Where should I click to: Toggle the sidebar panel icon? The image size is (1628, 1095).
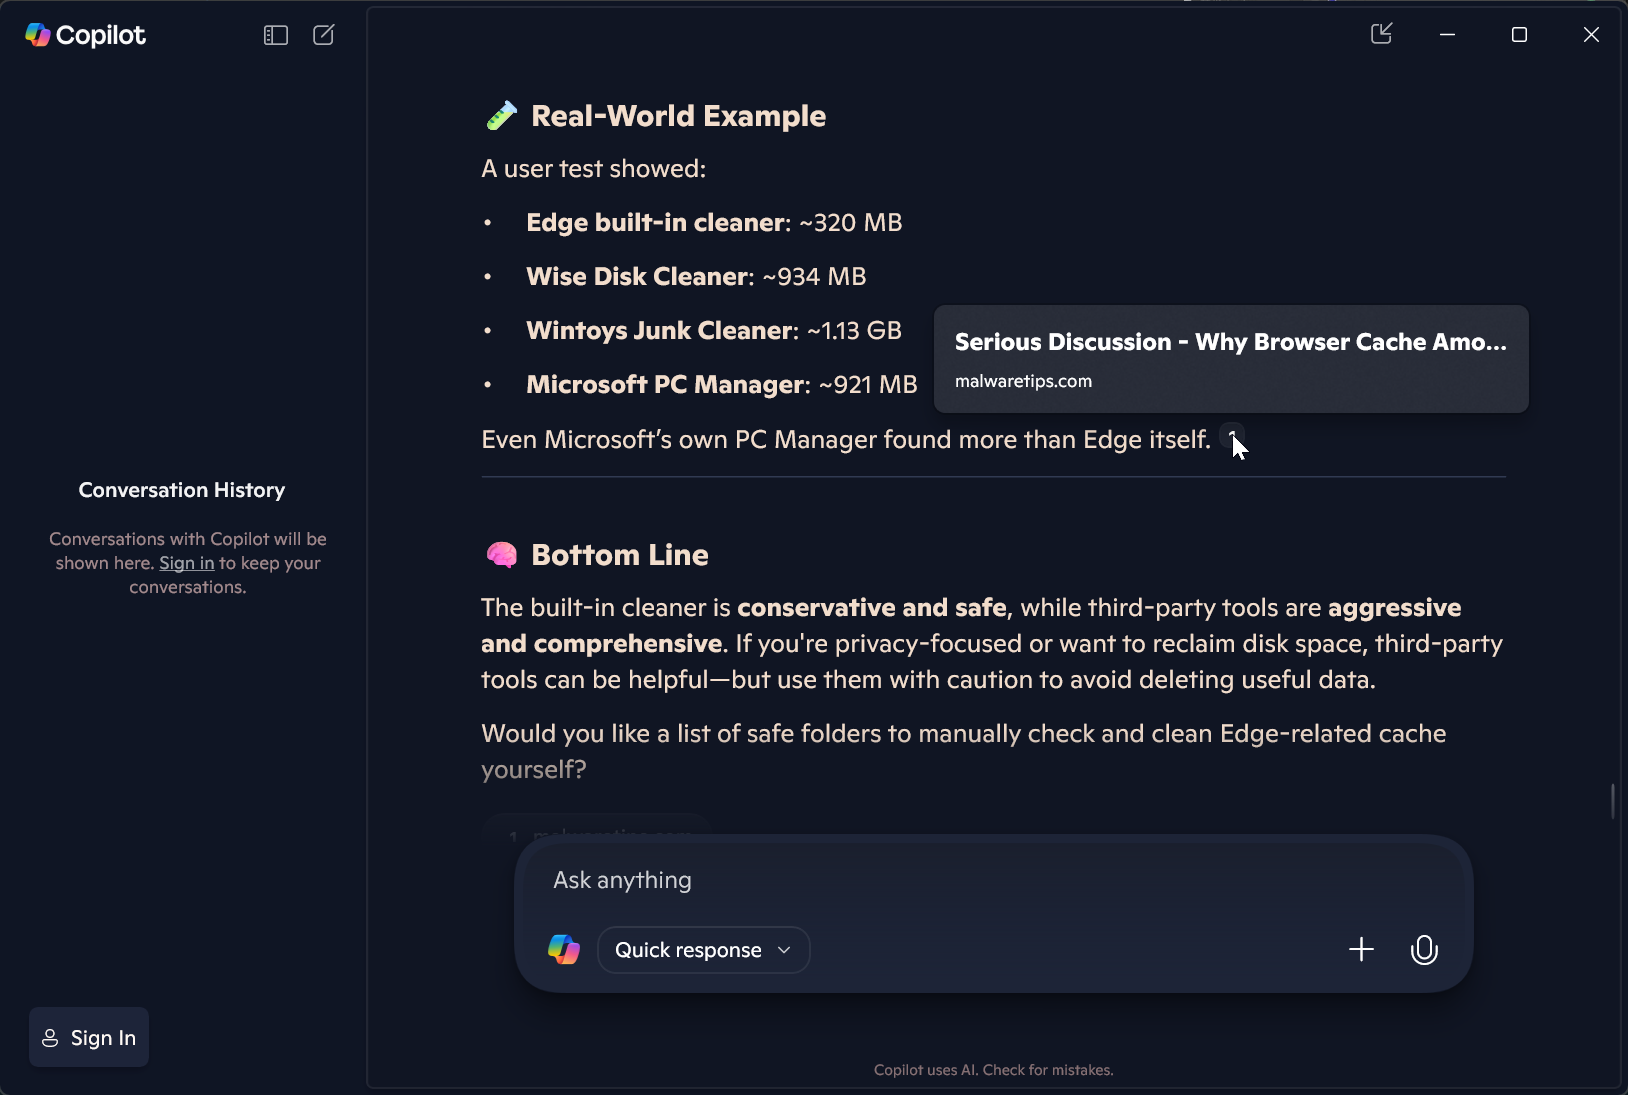276,35
